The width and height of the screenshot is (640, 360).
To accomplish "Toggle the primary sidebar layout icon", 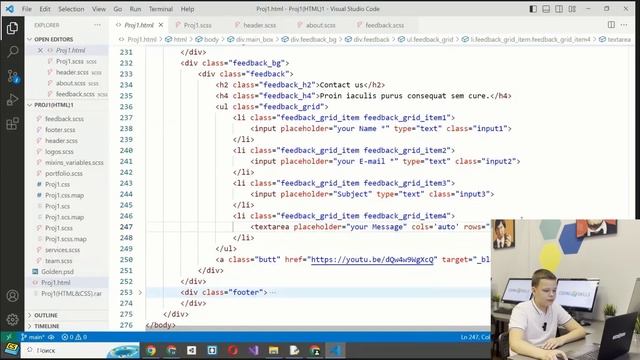I will click(x=533, y=9).
